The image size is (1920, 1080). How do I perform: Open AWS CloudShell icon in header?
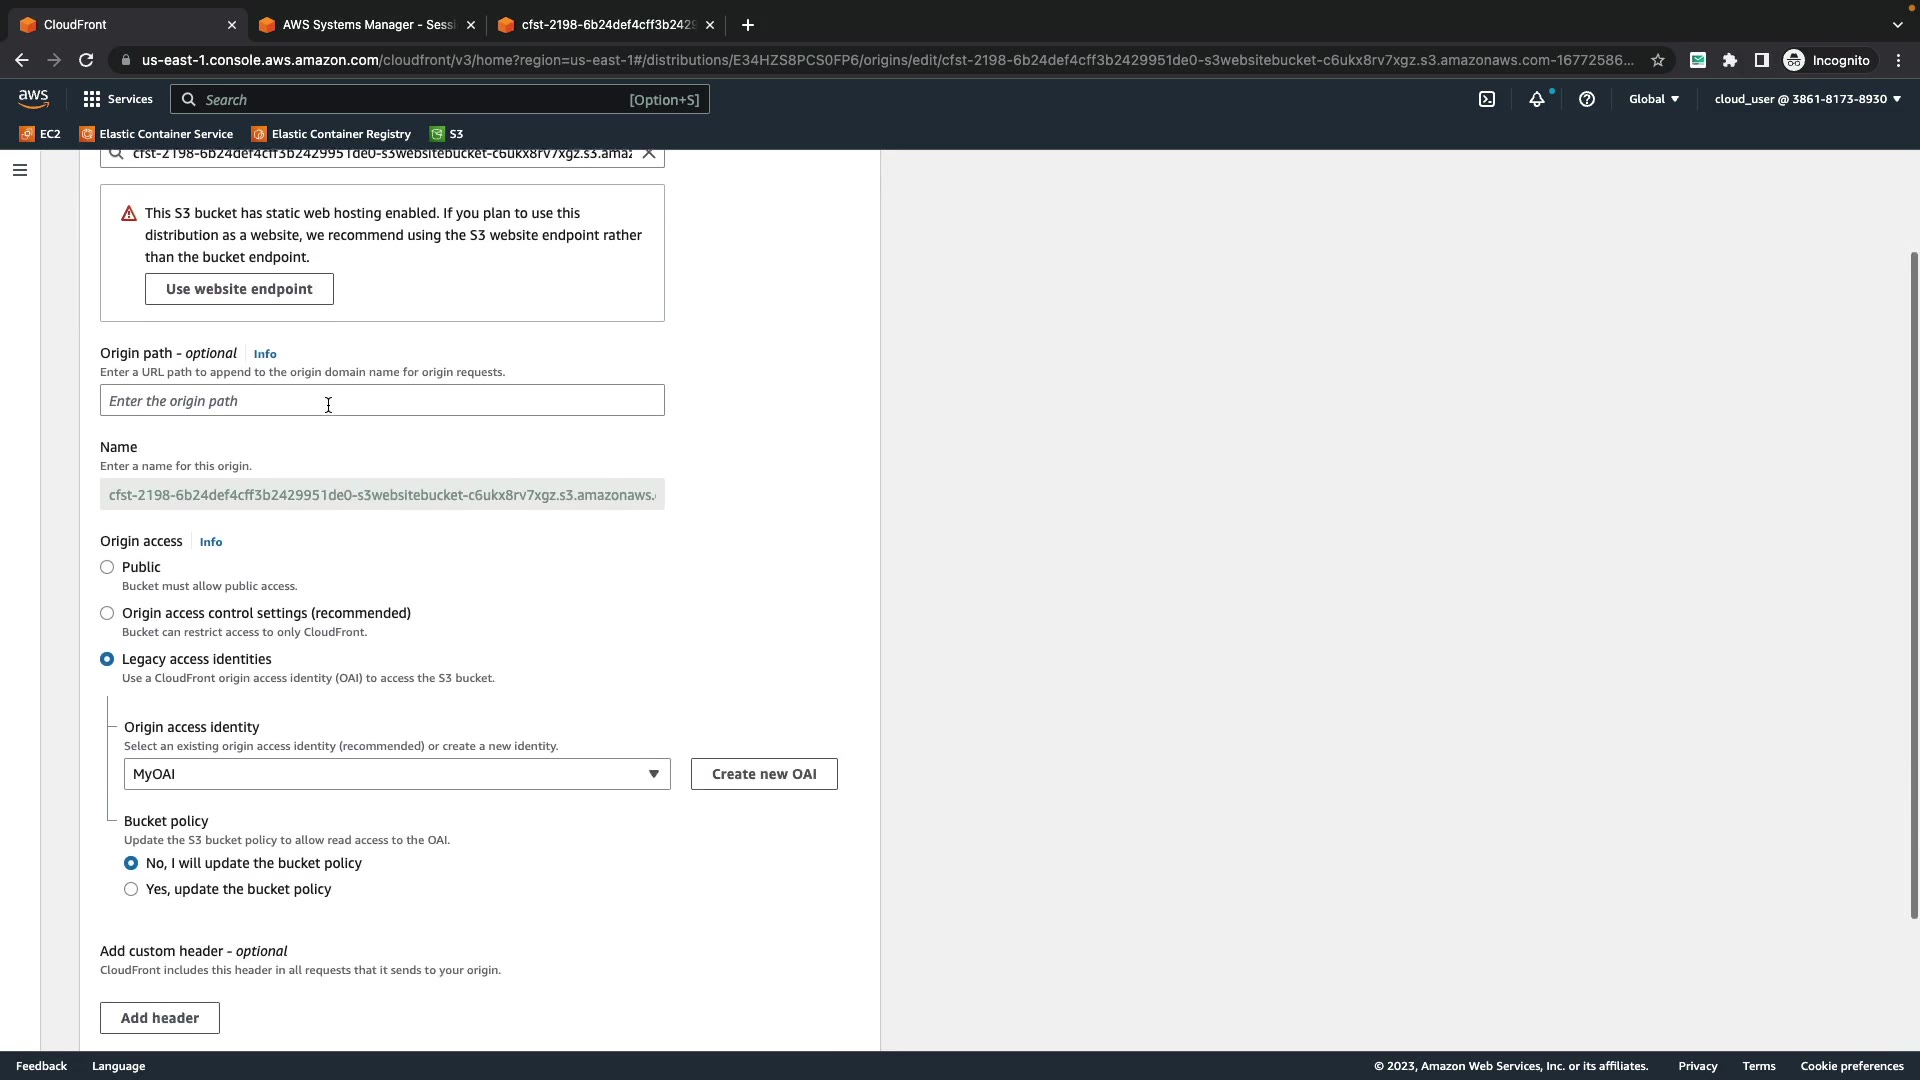coord(1487,99)
